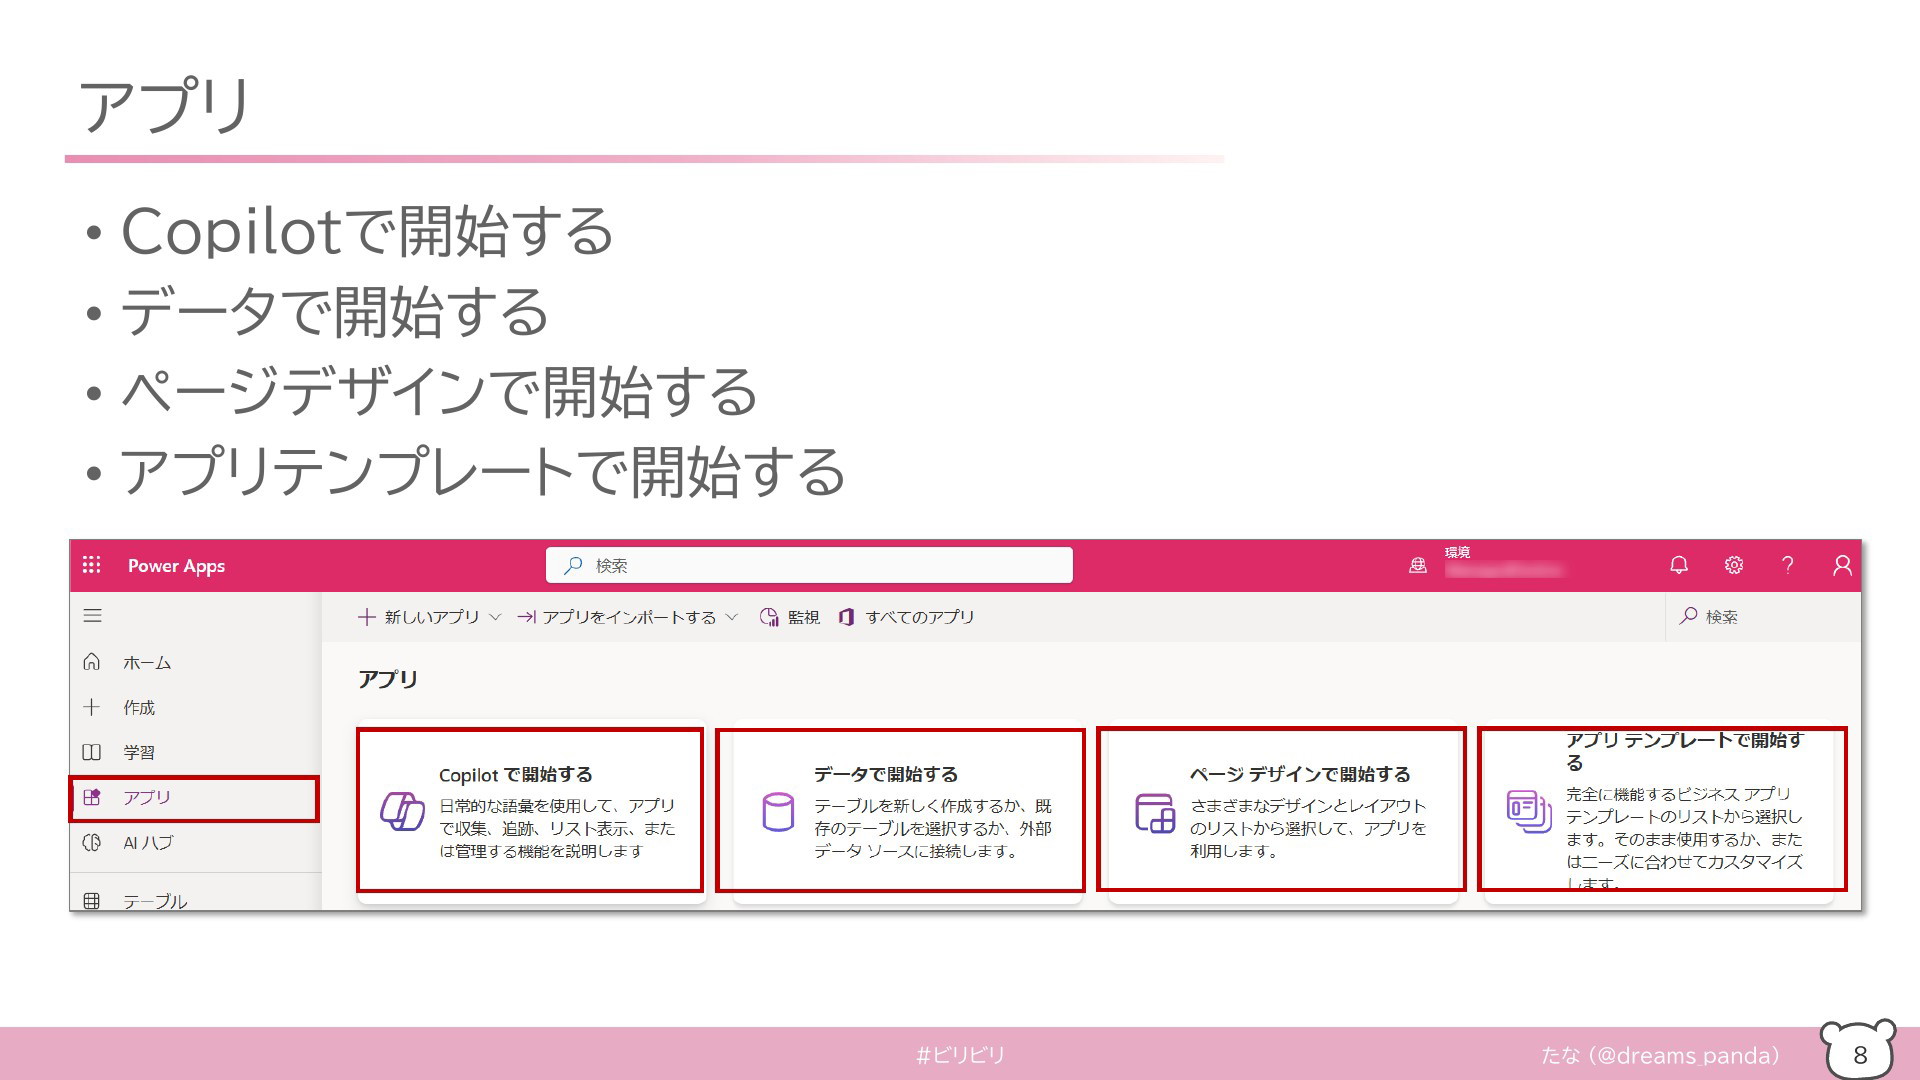This screenshot has width=1920, height=1080.
Task: Click the たな (@dreams_panda) footer text
Action: (1661, 1055)
